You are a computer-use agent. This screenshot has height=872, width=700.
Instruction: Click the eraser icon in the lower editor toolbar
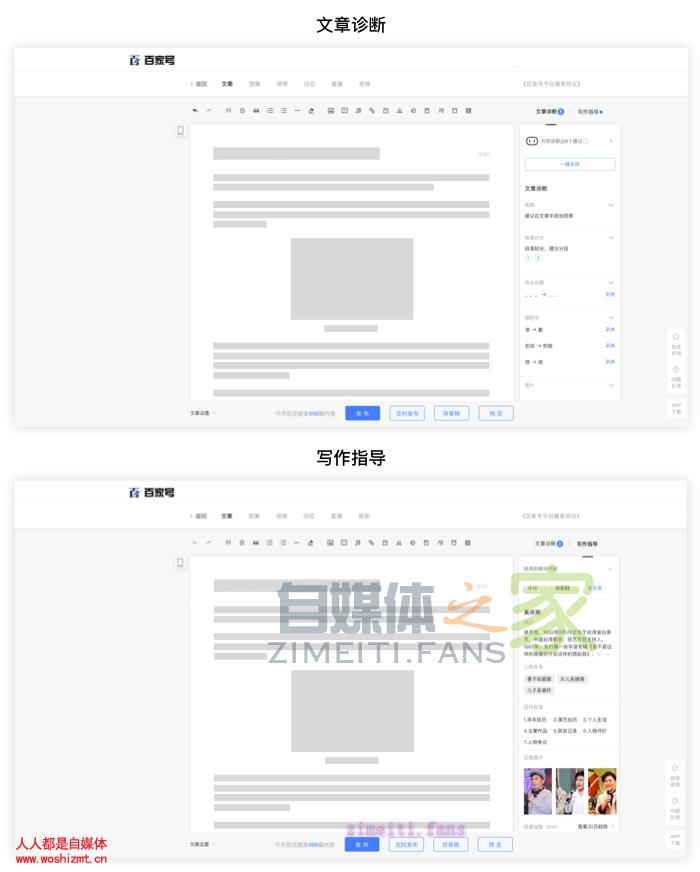point(311,542)
